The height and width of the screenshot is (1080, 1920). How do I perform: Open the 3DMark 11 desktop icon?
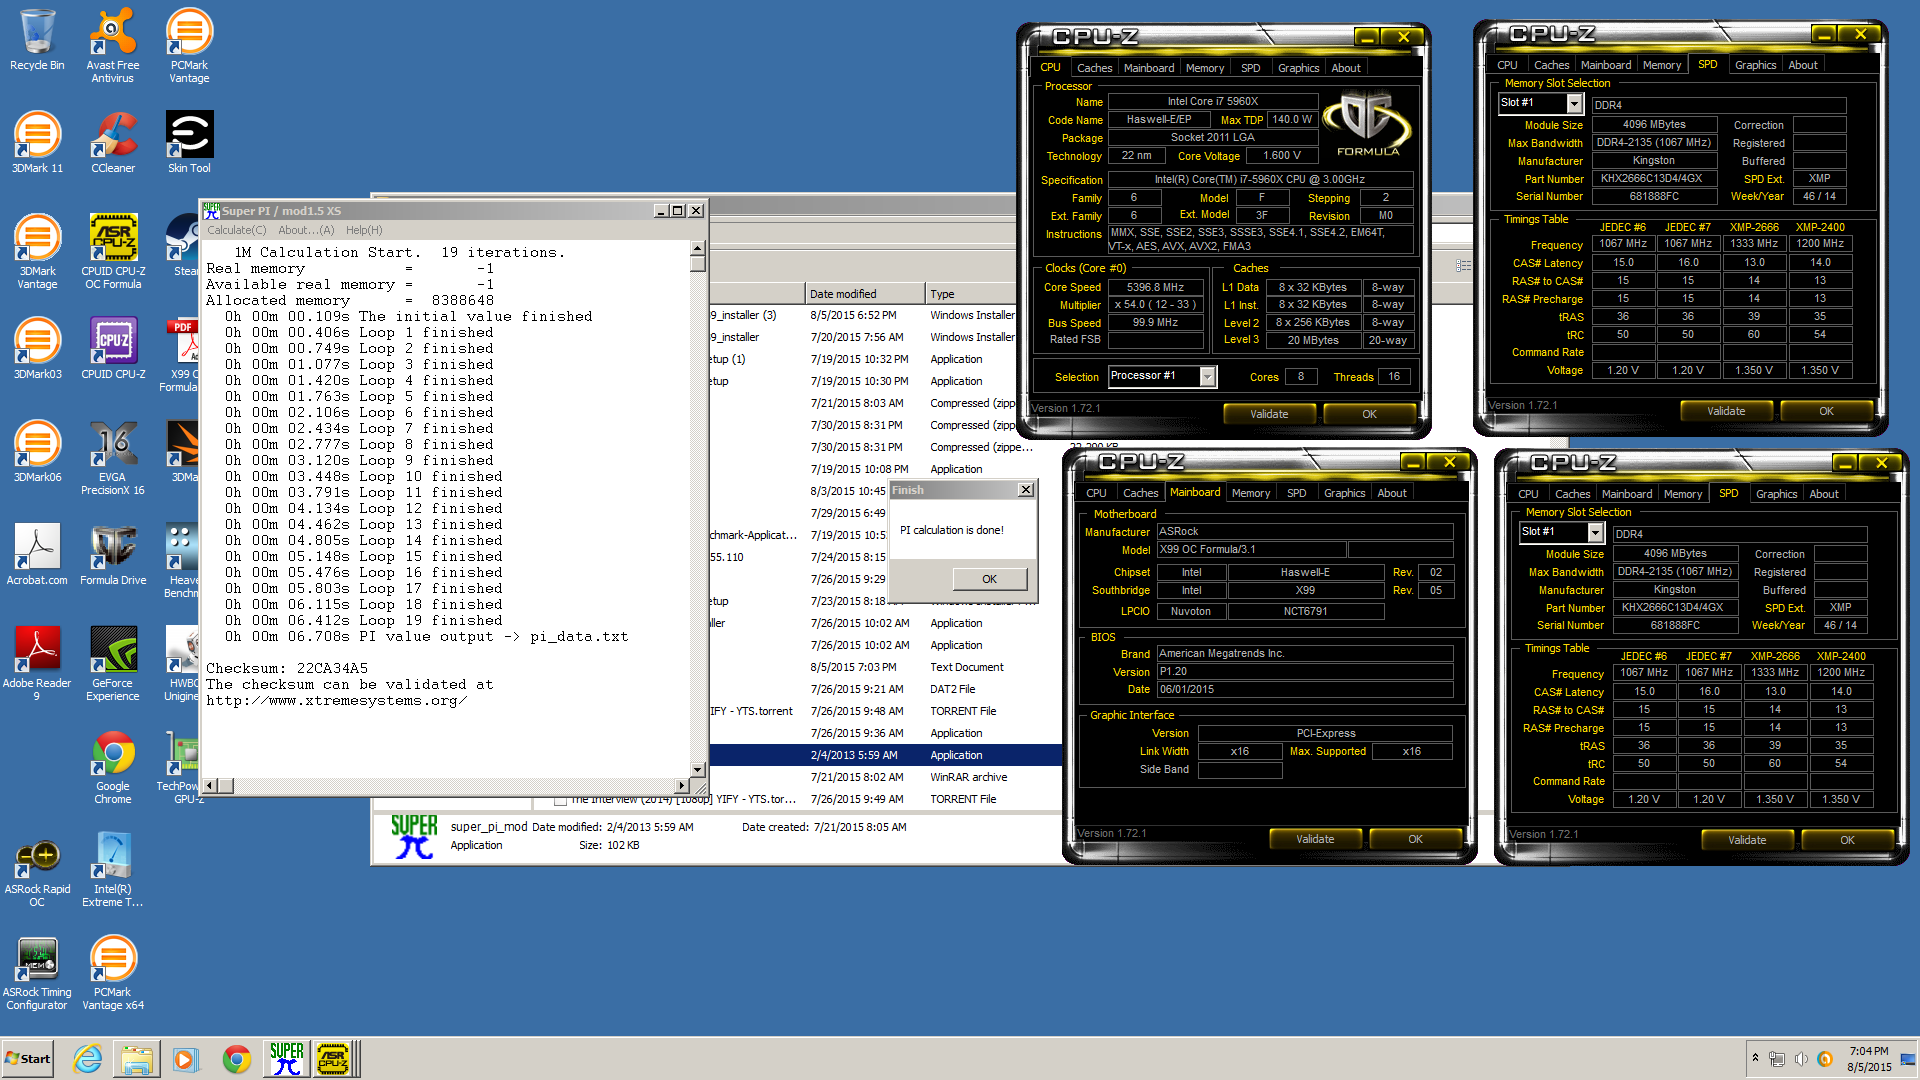tap(37, 143)
